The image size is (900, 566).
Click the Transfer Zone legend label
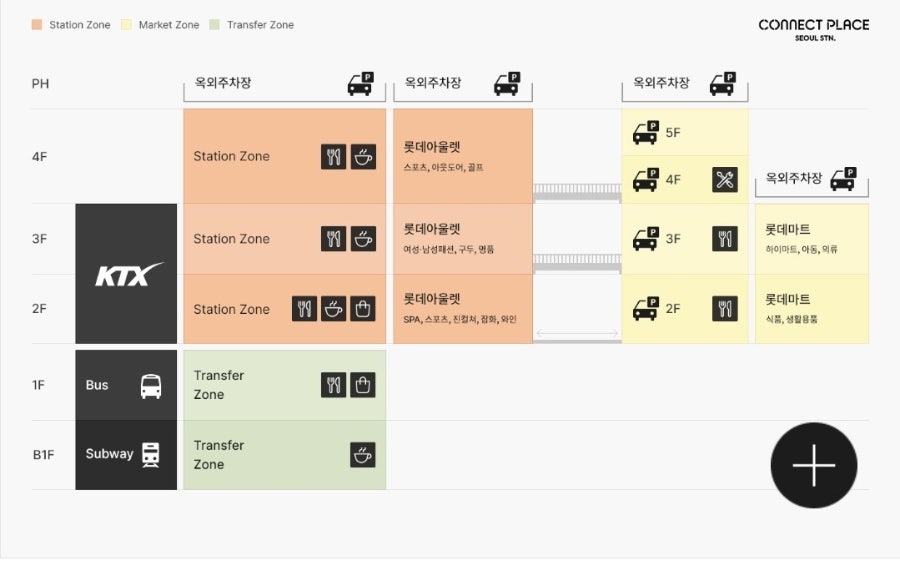261,25
